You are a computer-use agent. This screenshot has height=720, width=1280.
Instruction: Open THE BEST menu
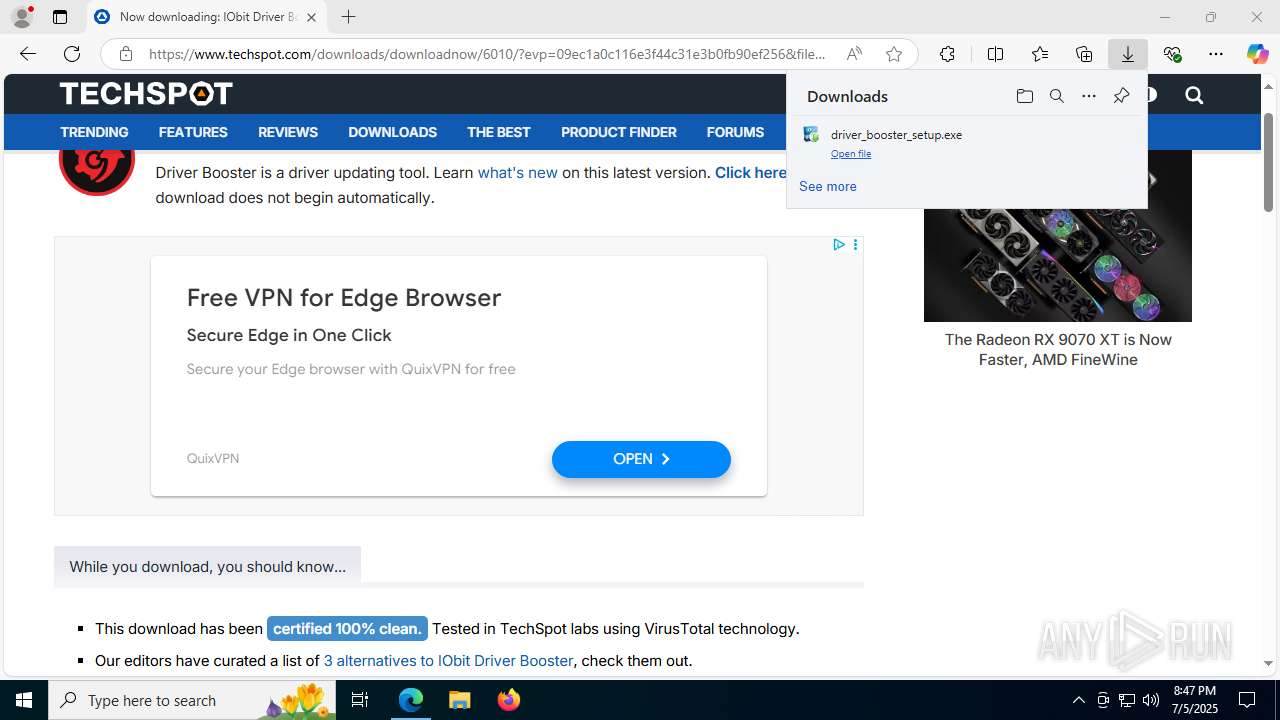499,132
